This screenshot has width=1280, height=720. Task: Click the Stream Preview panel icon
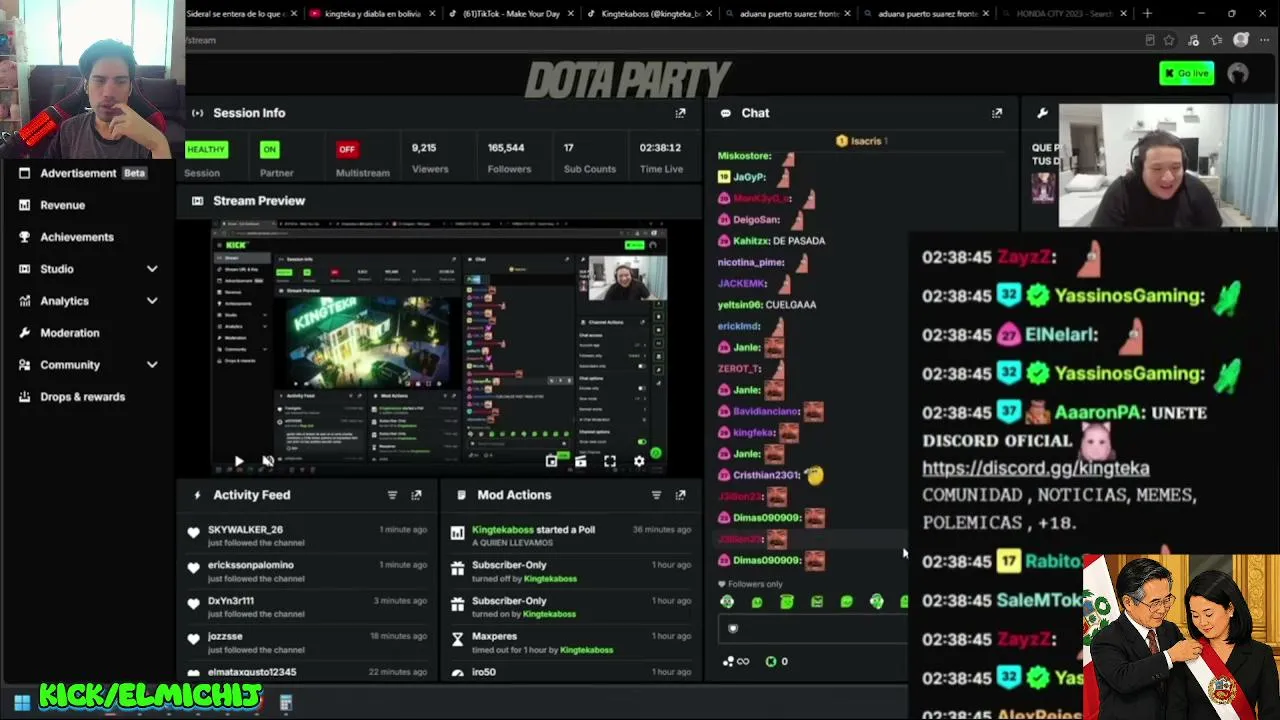(197, 201)
